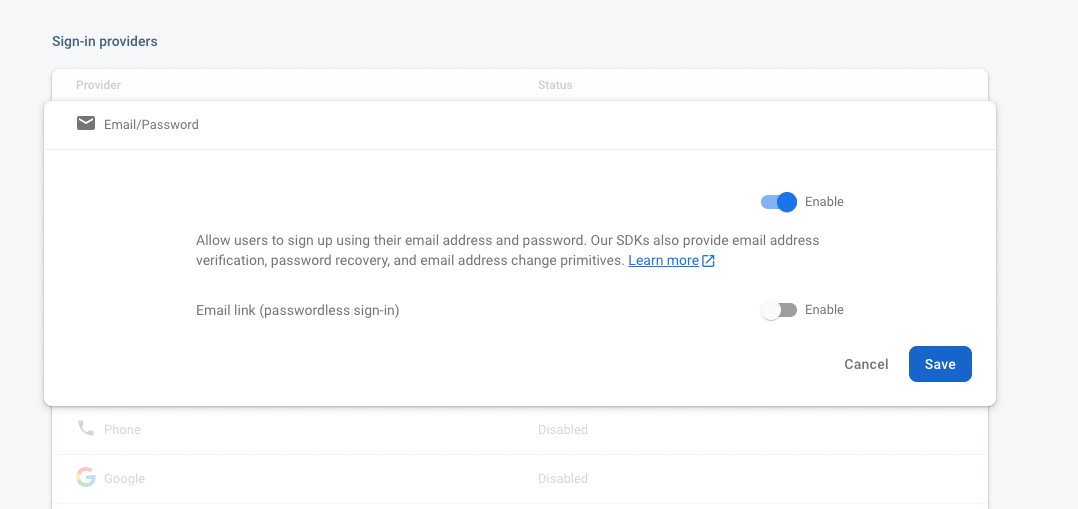Select the Disabled status of Google
This screenshot has width=1078, height=509.
562,479
